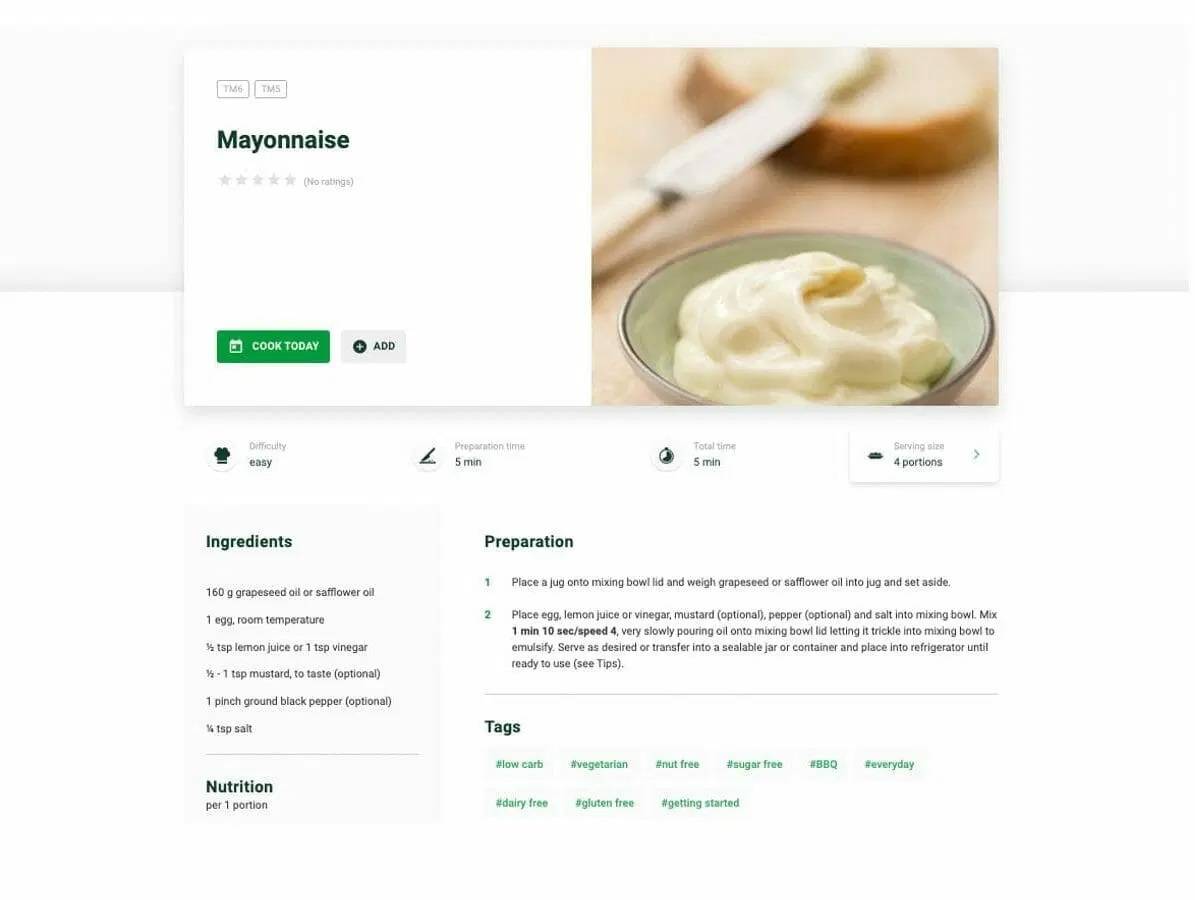Click the calendar icon in Cook Today
This screenshot has width=1195, height=900.
pos(236,346)
